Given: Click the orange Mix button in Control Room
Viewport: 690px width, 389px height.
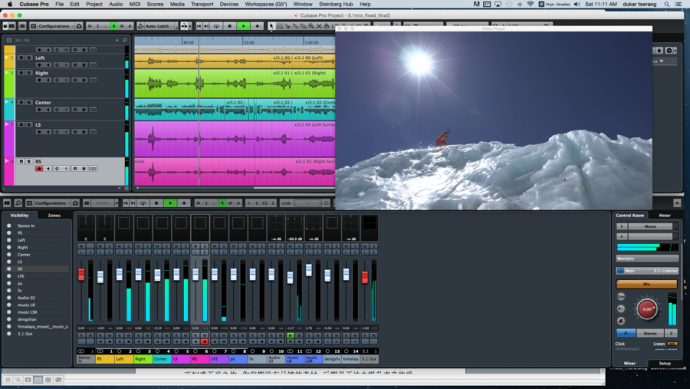Looking at the screenshot, I should [646, 284].
